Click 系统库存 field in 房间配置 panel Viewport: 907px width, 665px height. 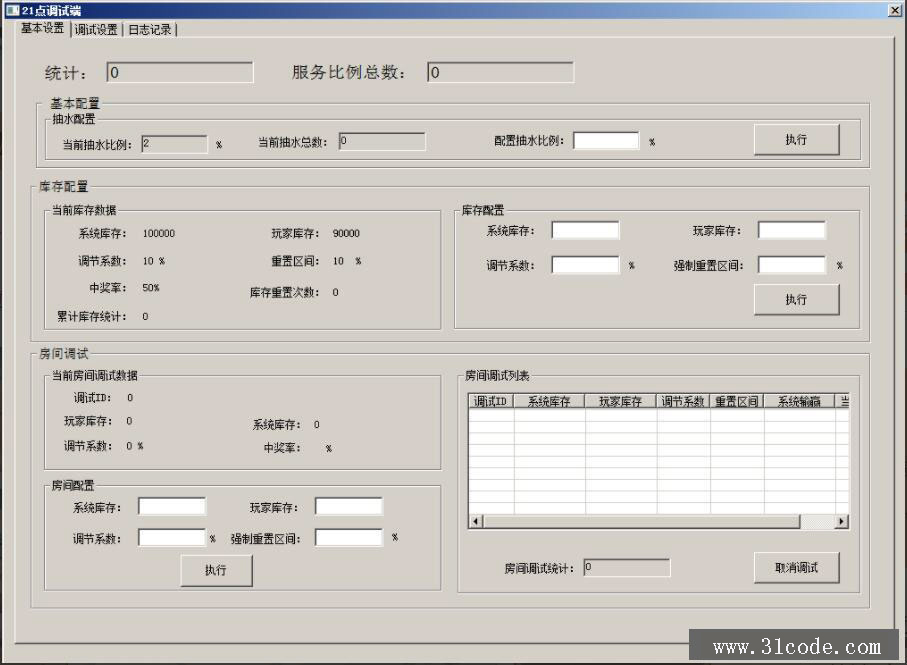click(172, 507)
